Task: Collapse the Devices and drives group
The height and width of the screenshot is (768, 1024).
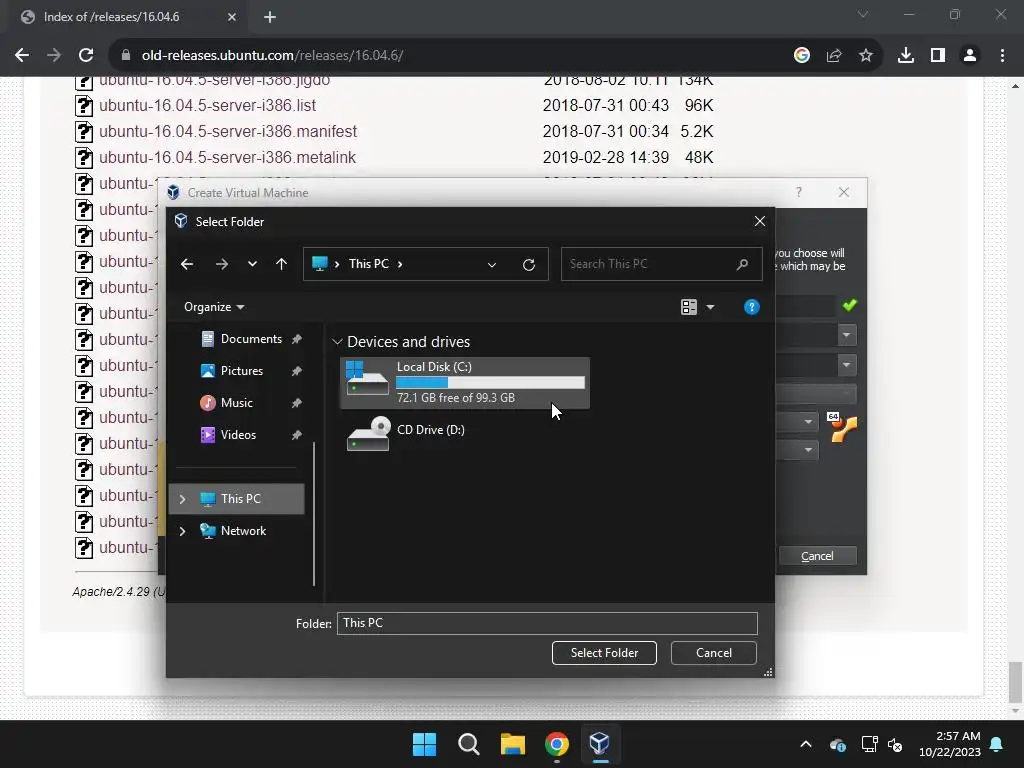Action: [337, 342]
